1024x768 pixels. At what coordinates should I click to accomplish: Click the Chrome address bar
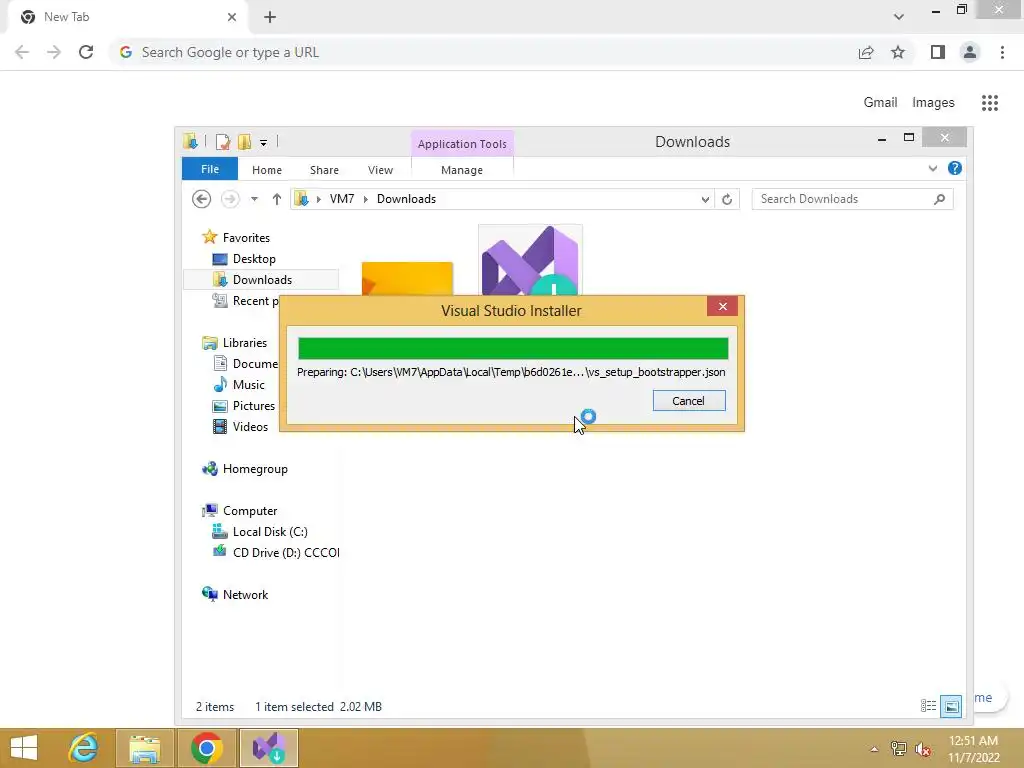pos(483,52)
